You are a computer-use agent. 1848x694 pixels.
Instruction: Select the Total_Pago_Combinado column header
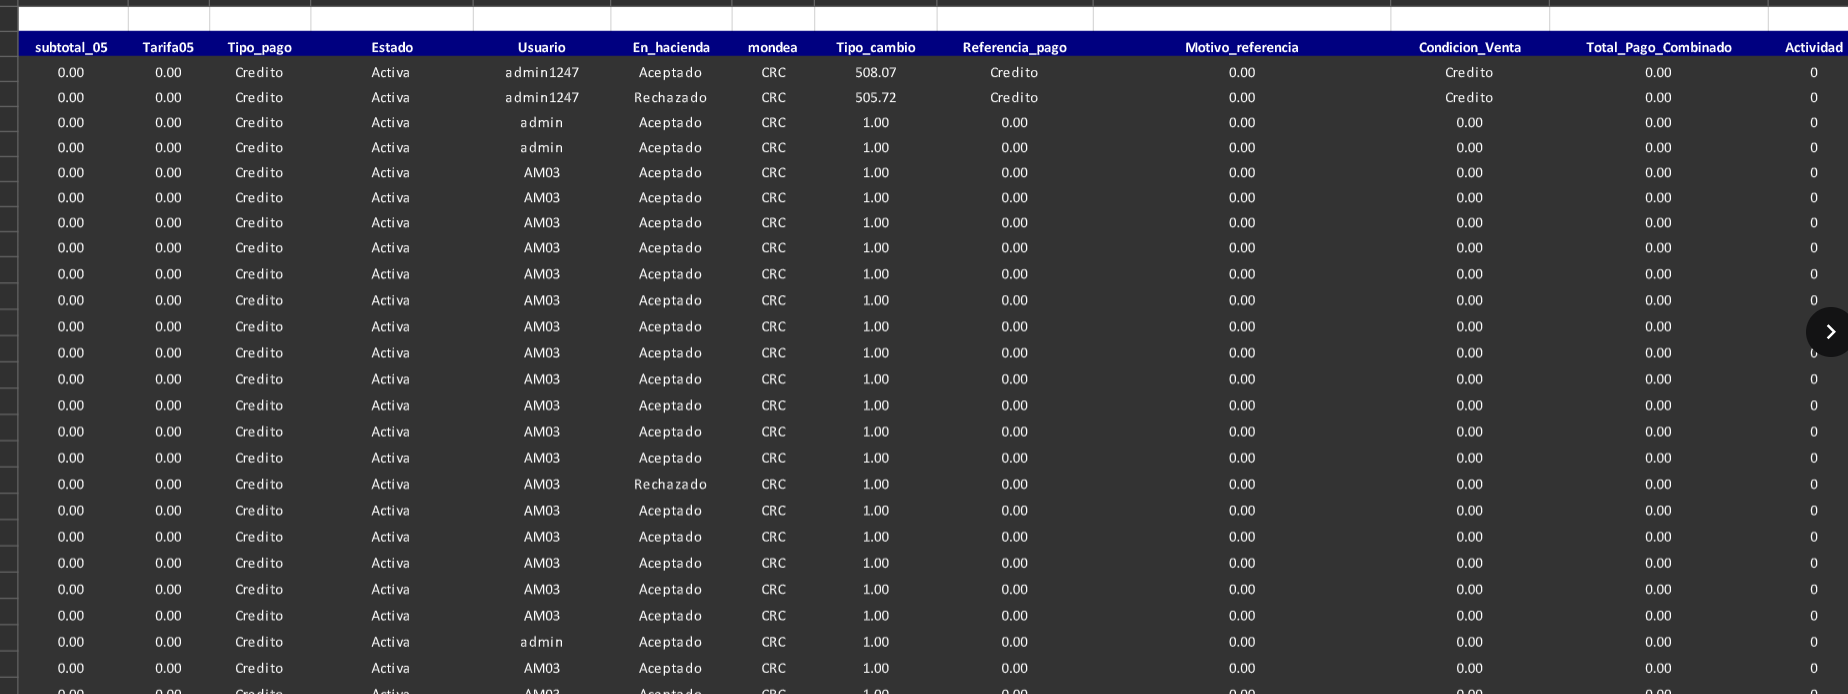point(1658,47)
